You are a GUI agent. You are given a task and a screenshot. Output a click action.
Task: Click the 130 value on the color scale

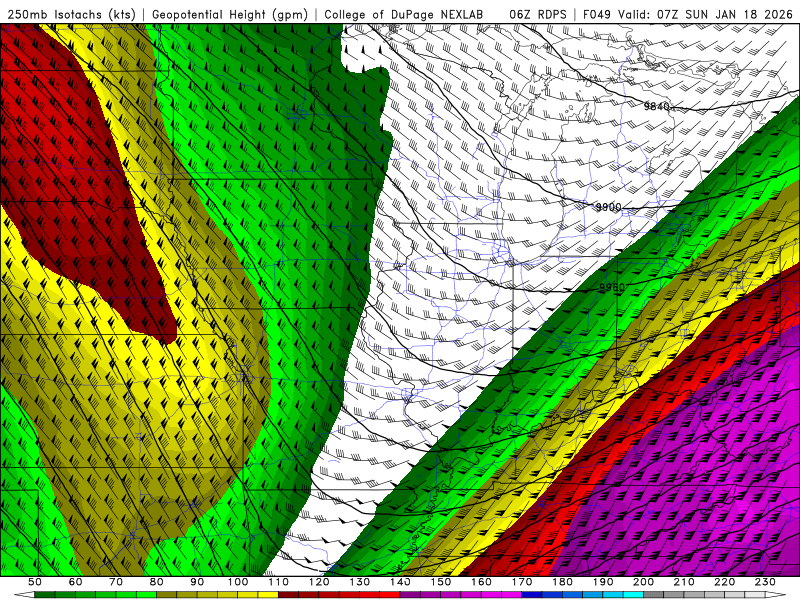(360, 582)
